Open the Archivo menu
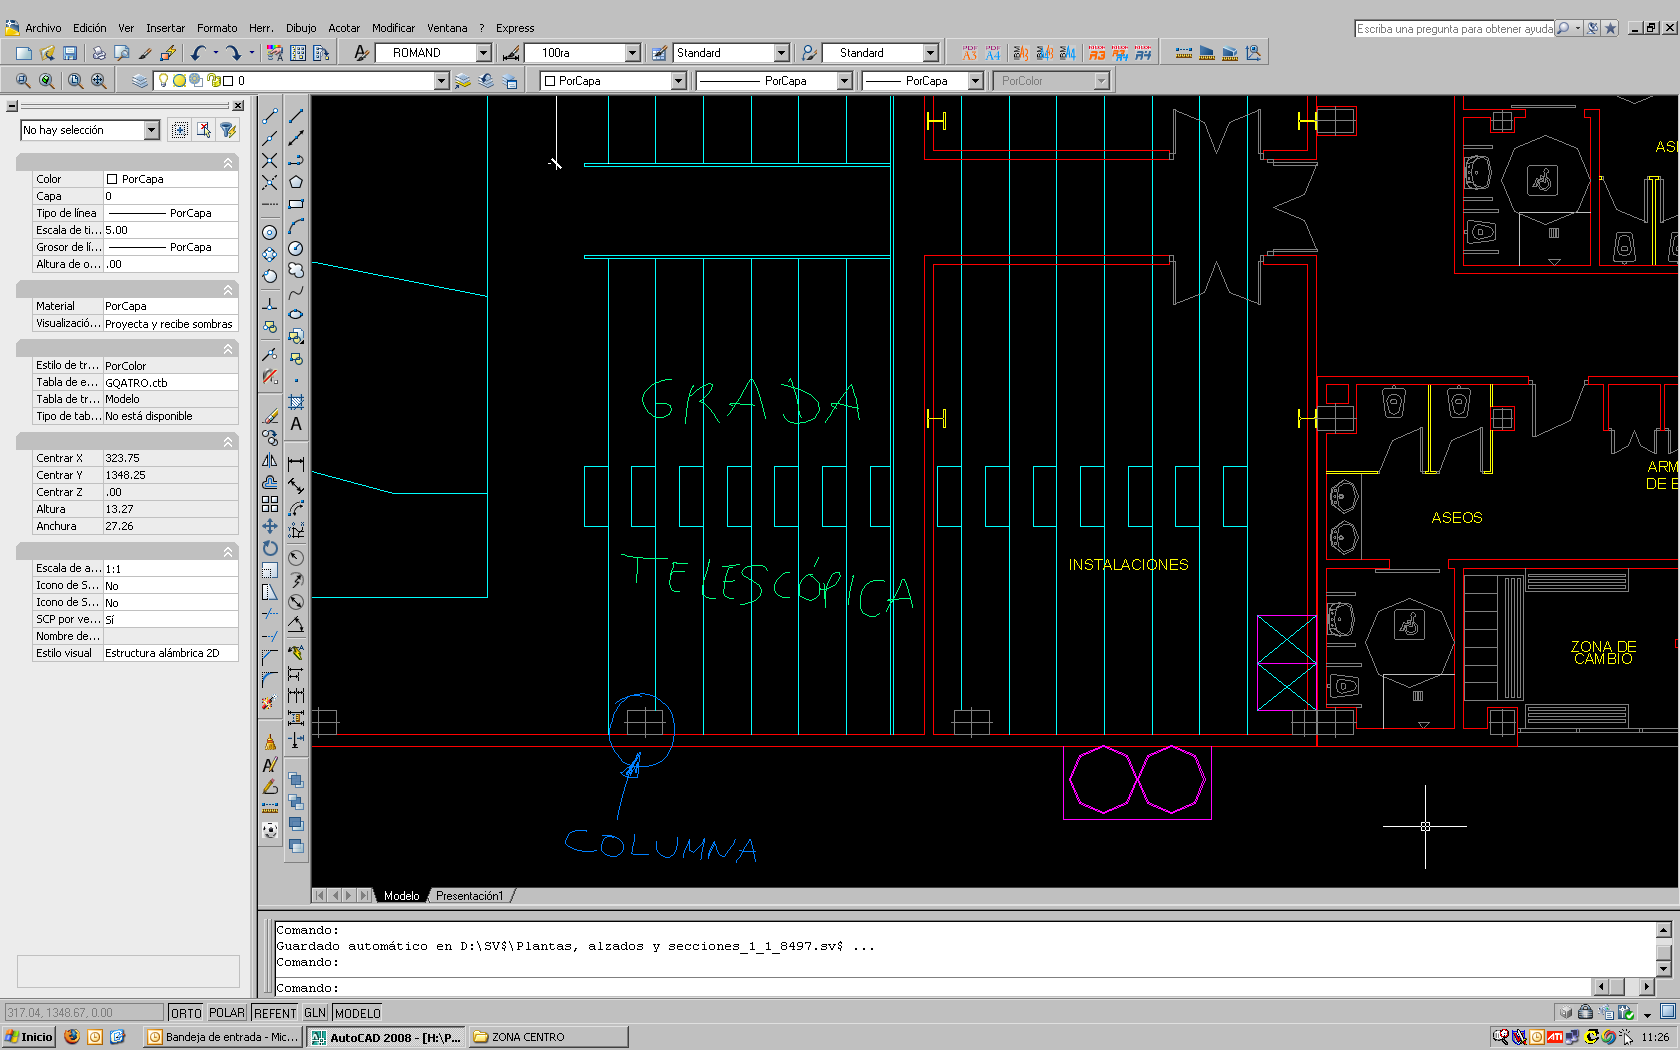 point(43,28)
